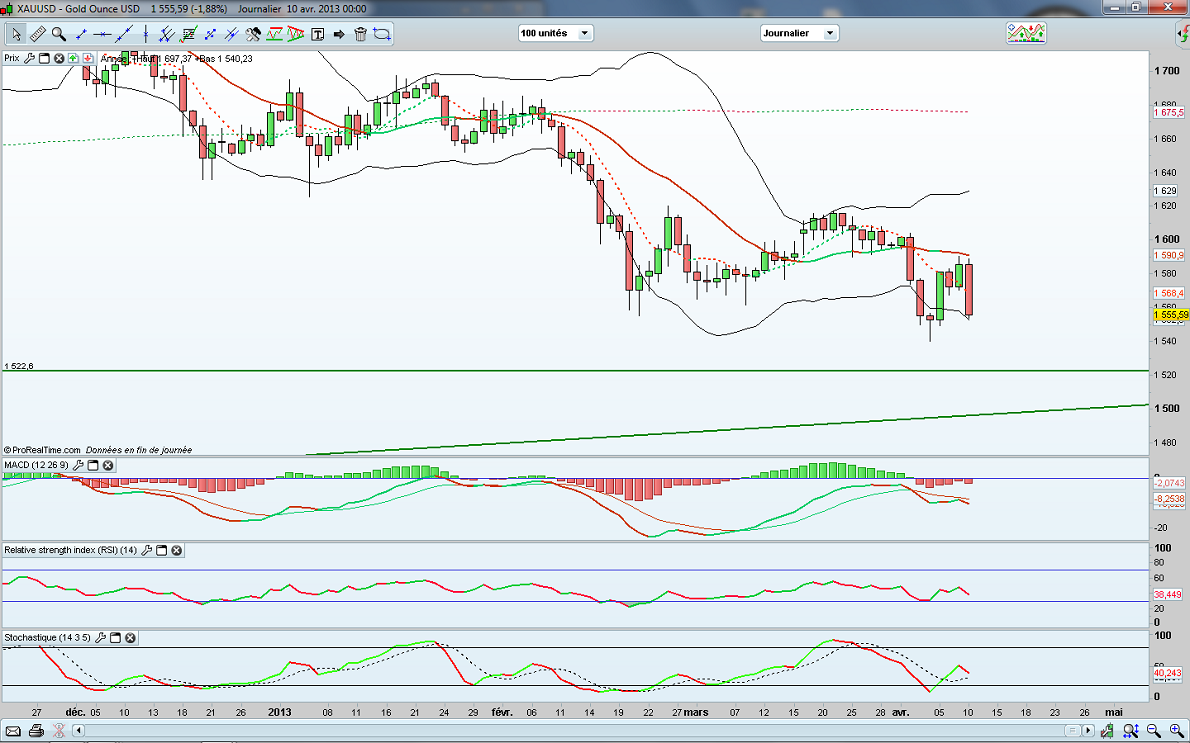Open the indicators chart icon at top right

[1026, 33]
